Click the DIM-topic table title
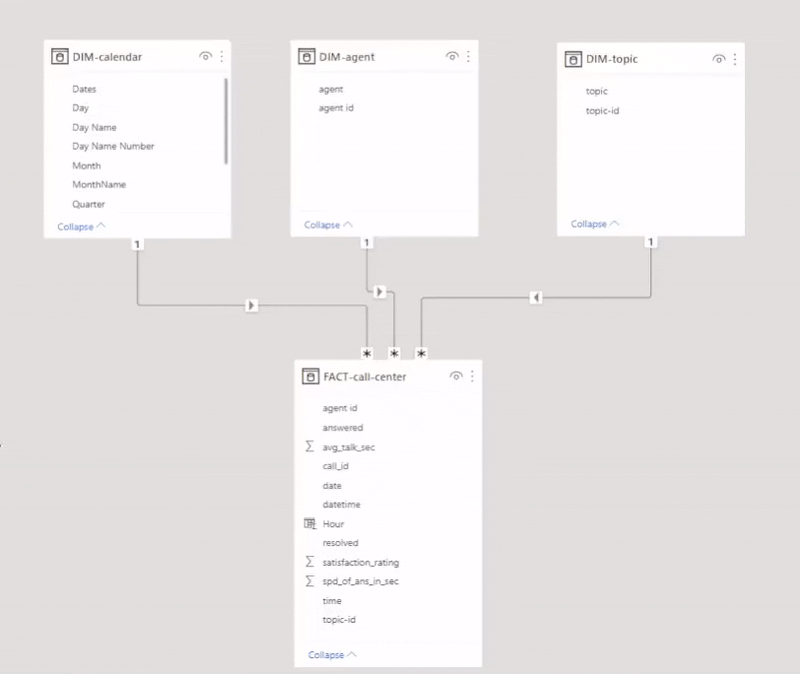Screen dimensions: 800x674 click(612, 59)
